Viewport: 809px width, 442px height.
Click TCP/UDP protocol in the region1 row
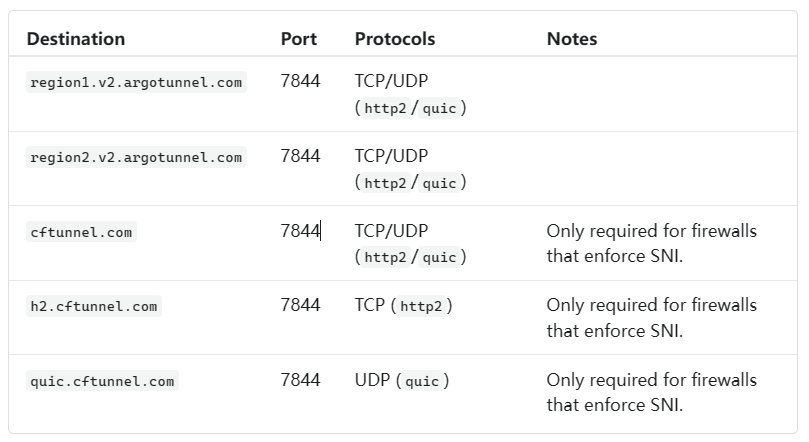(392, 82)
